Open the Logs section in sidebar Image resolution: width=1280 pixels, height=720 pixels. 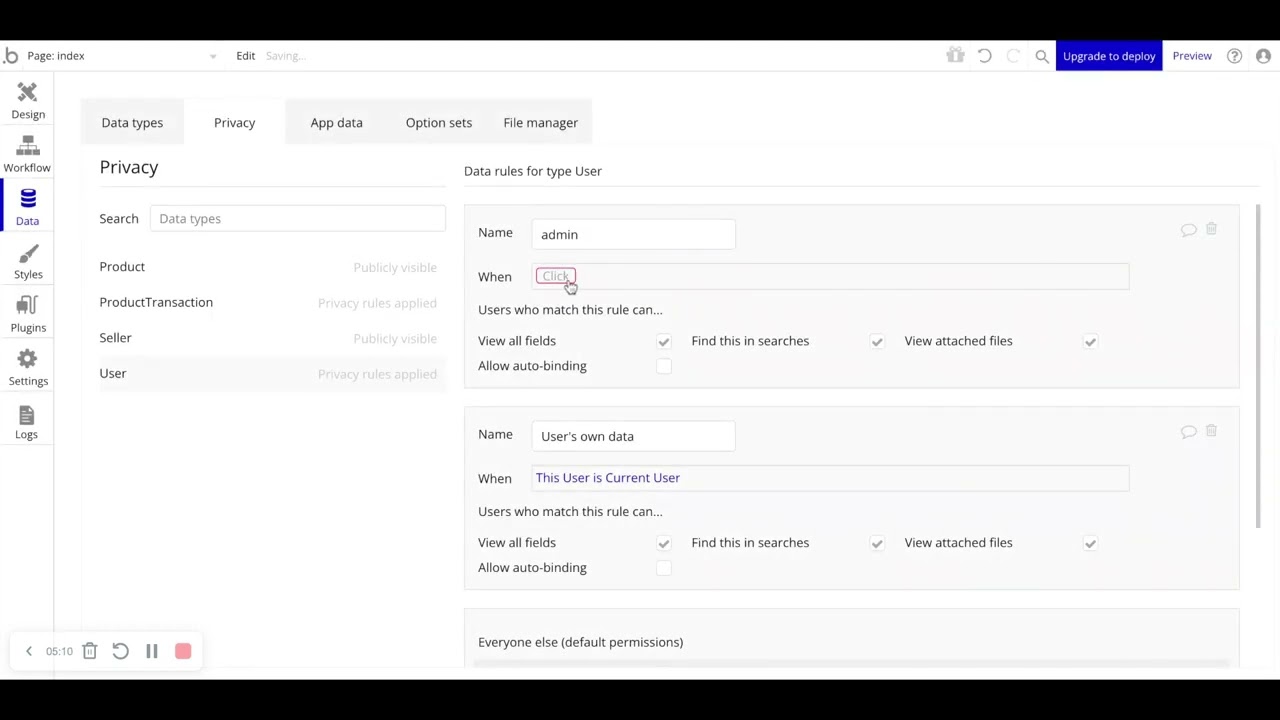pos(27,421)
